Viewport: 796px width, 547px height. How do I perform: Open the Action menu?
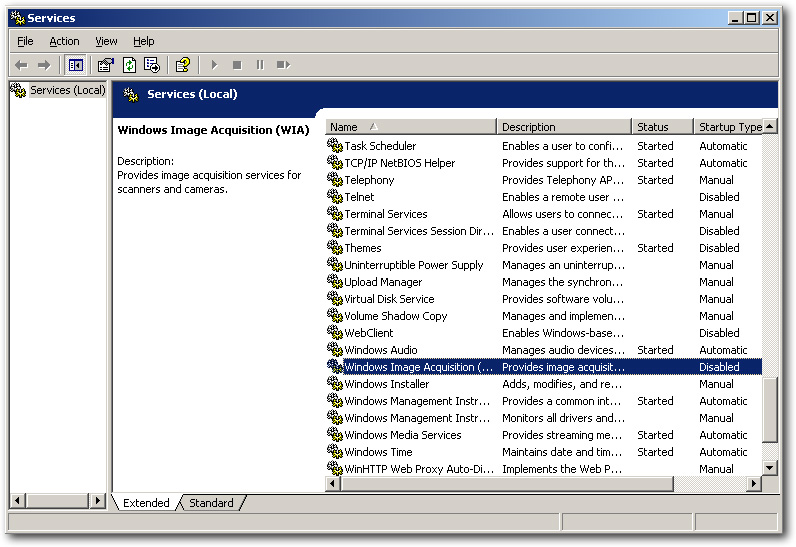pyautogui.click(x=64, y=41)
